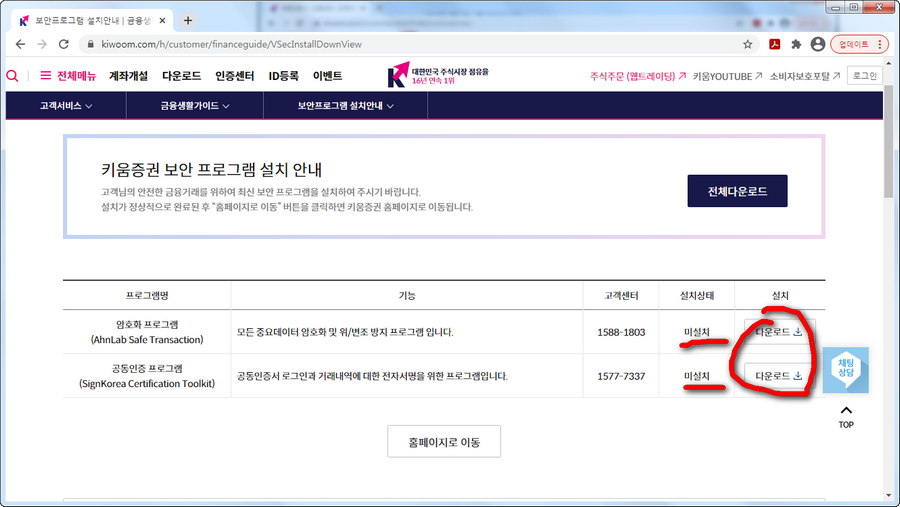Viewport: 900px width, 507px height.
Task: Click the TOP arrow to go up
Action: click(x=846, y=417)
